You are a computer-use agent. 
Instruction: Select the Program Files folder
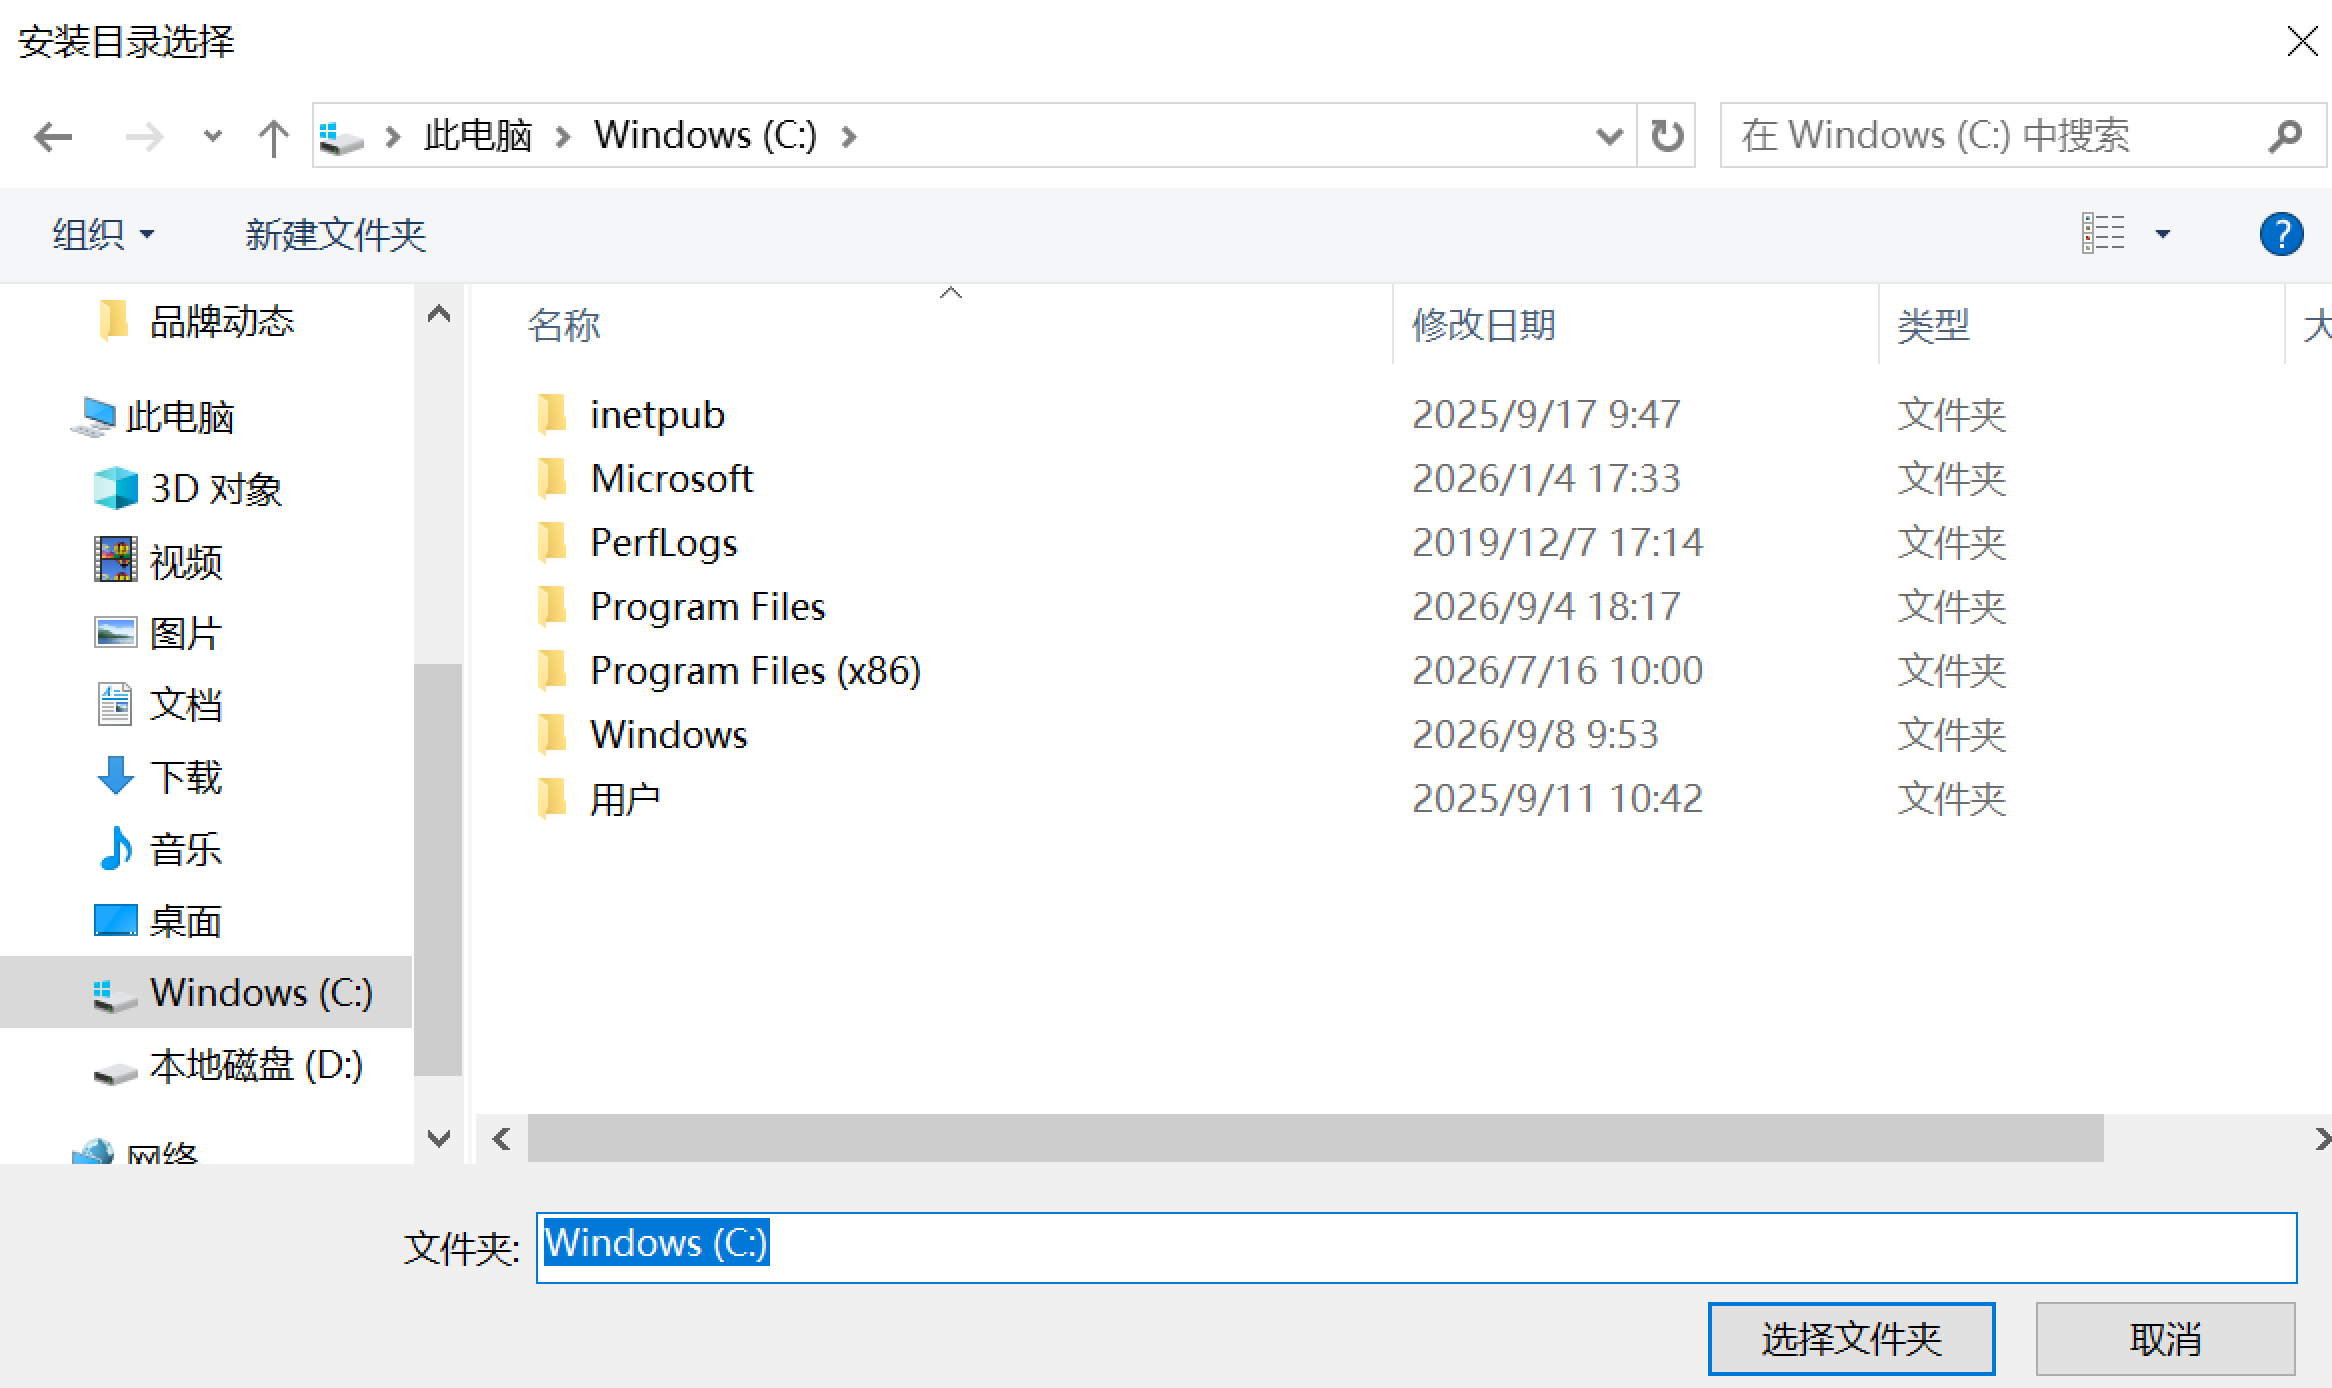680,607
